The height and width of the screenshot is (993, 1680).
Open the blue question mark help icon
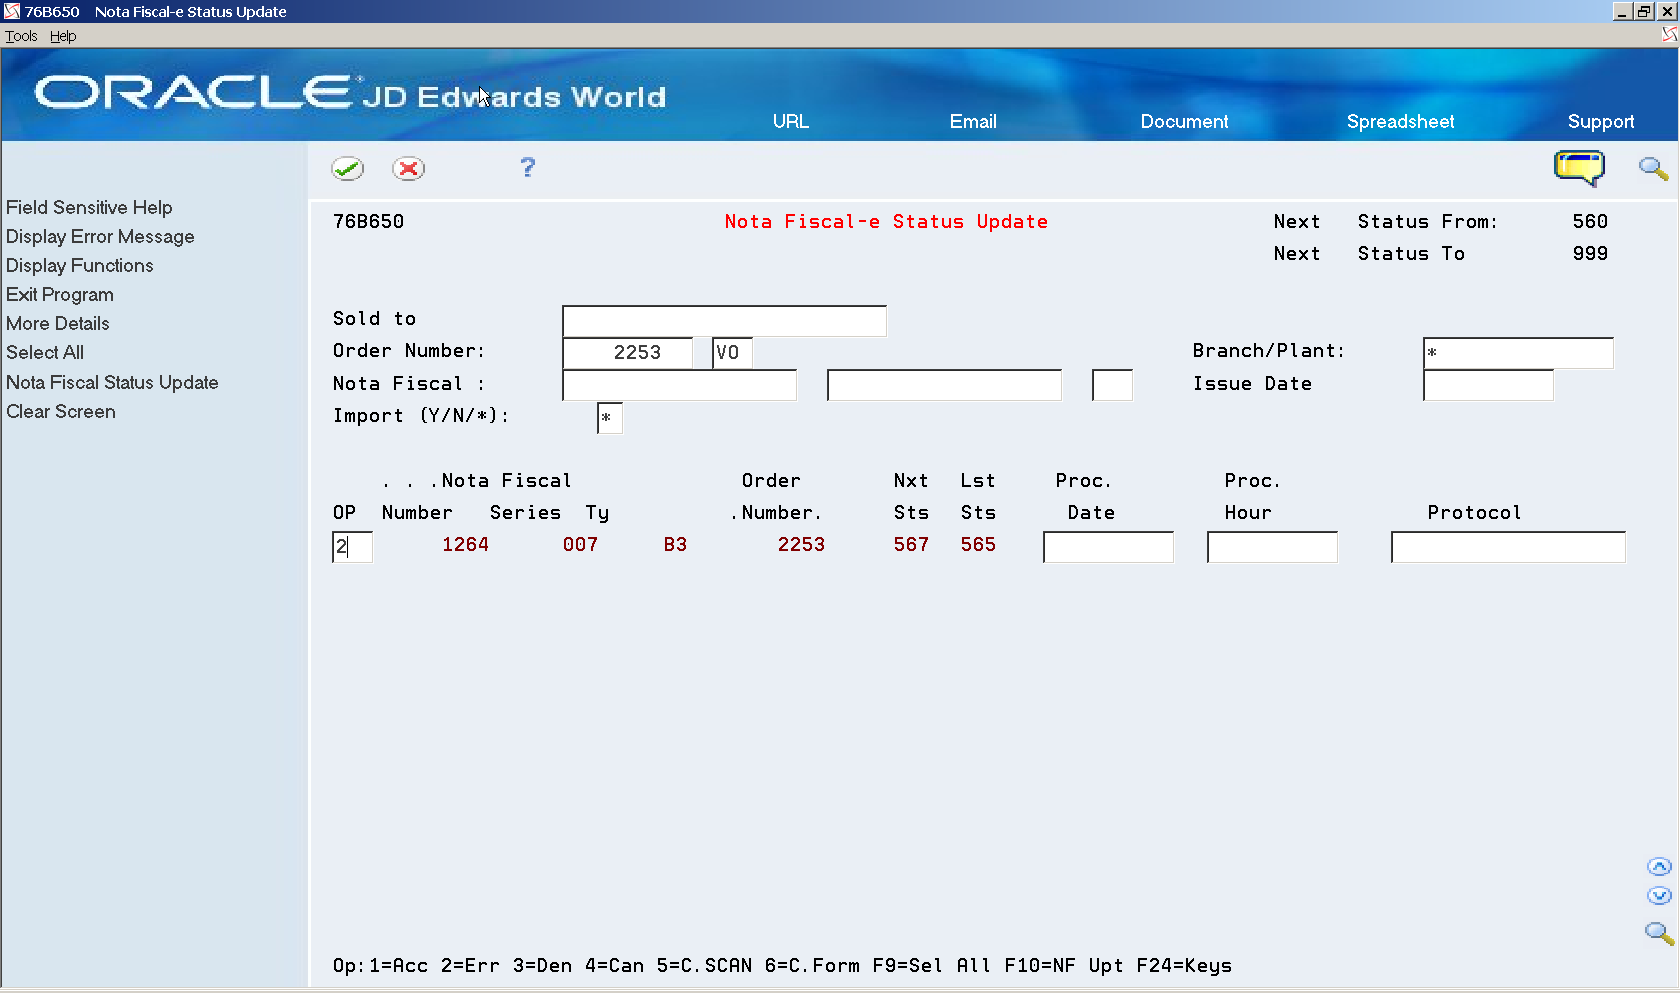coord(528,167)
